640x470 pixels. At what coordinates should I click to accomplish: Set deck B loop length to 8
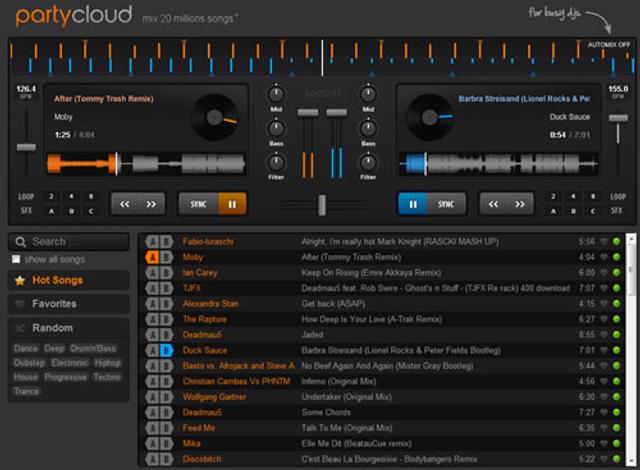(593, 196)
